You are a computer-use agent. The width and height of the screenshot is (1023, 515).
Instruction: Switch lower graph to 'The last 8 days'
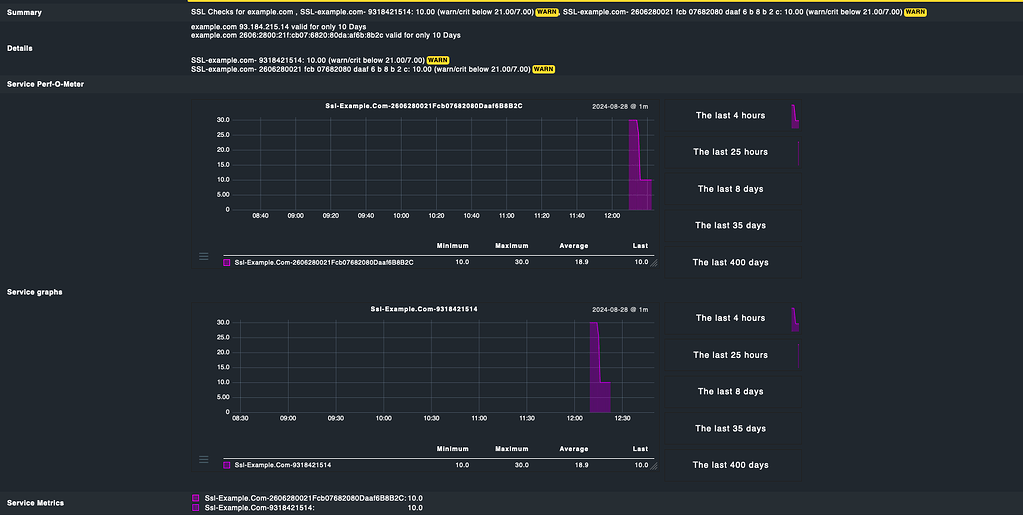point(730,392)
